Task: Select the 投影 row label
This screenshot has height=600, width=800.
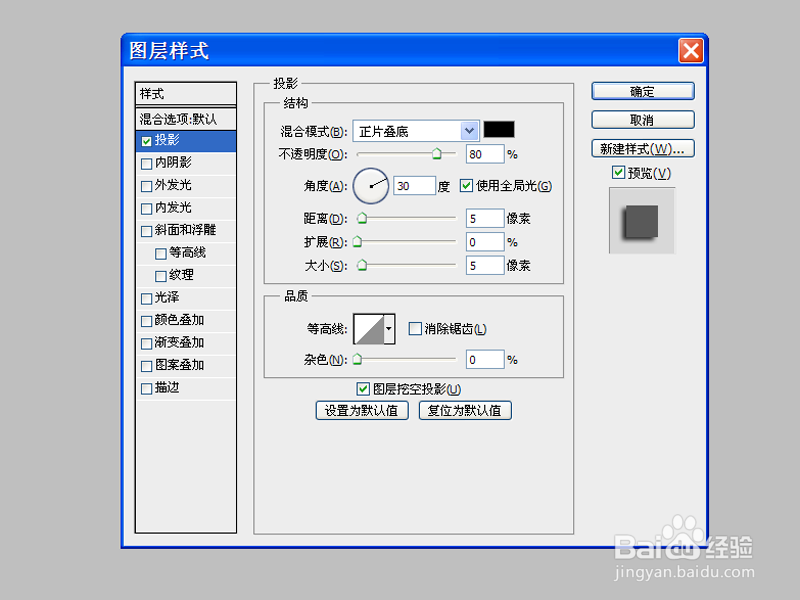Action: pyautogui.click(x=167, y=139)
